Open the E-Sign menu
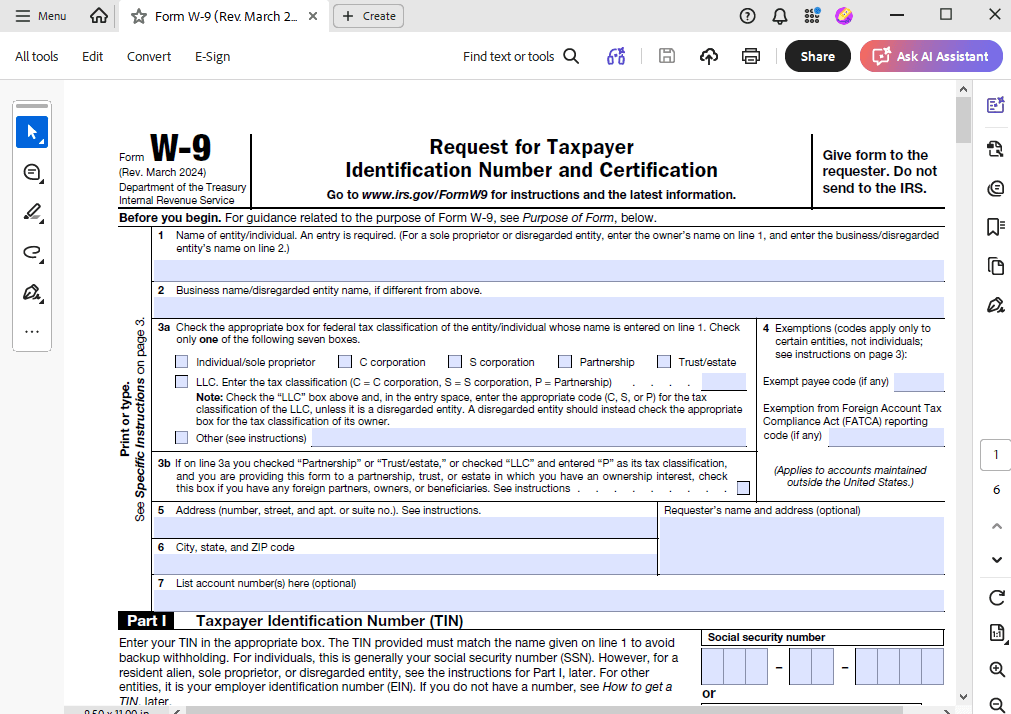 coord(213,57)
